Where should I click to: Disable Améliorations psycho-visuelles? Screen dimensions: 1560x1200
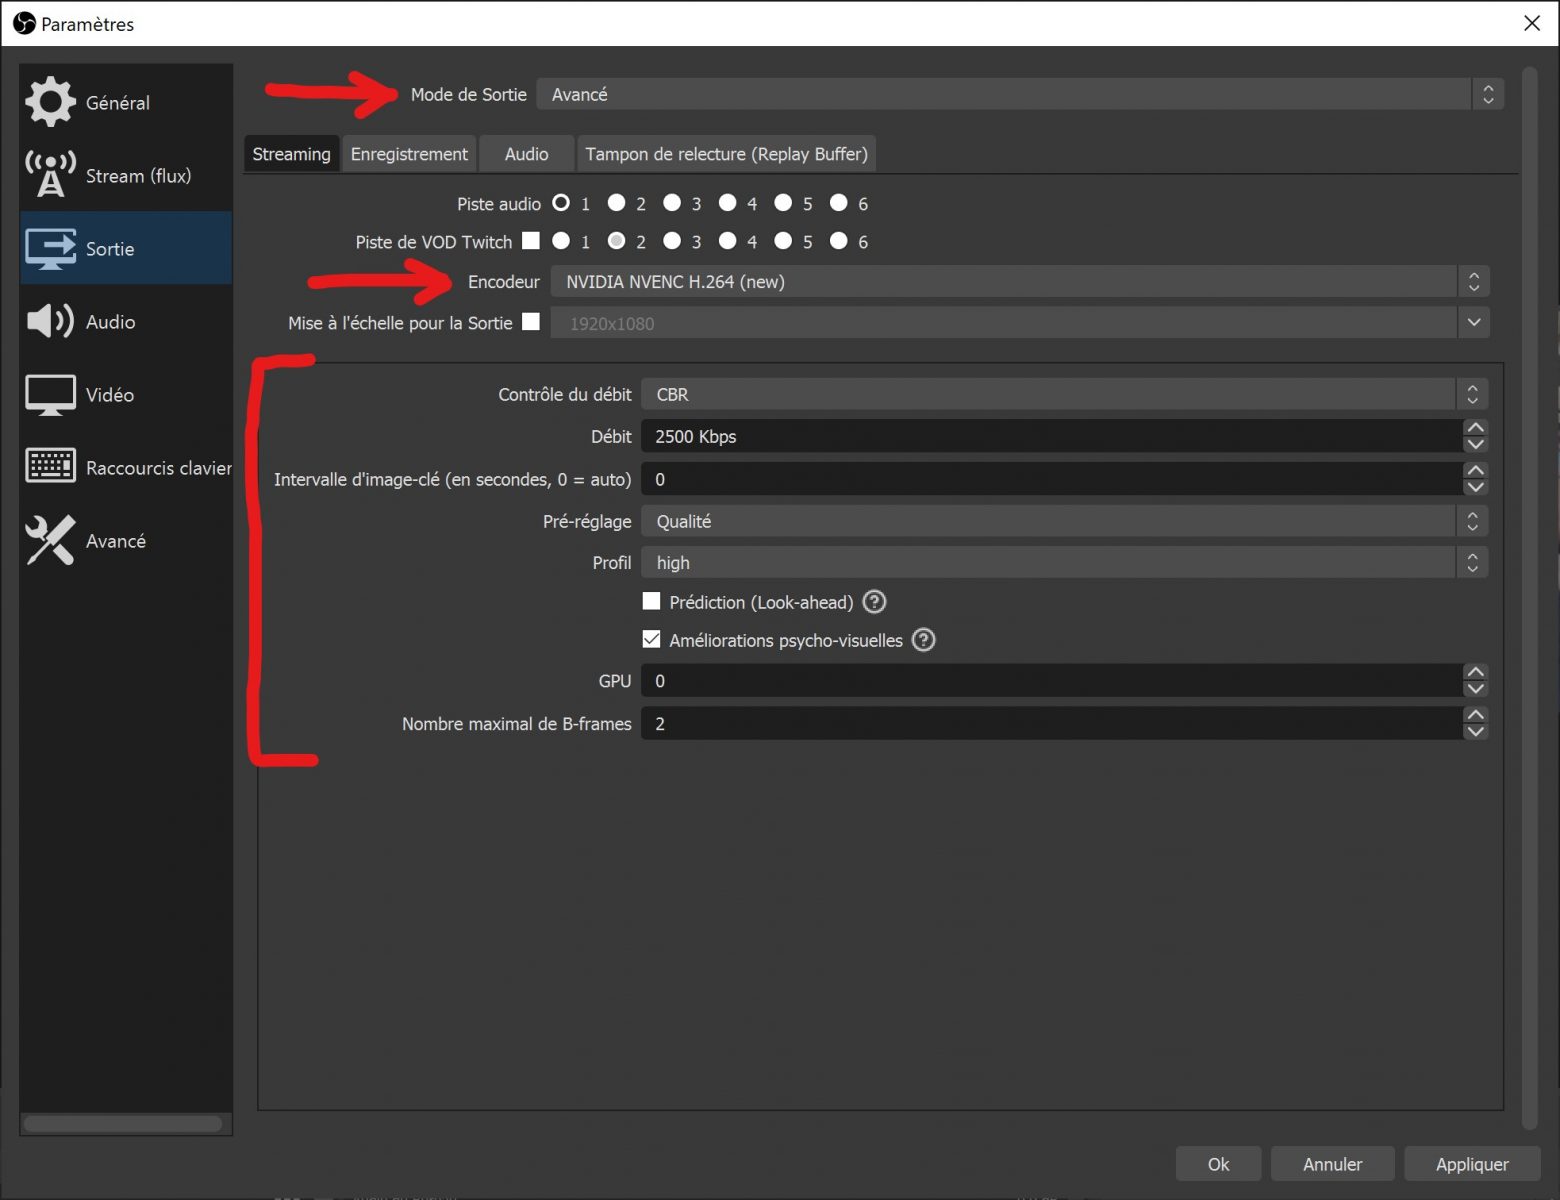(x=651, y=639)
